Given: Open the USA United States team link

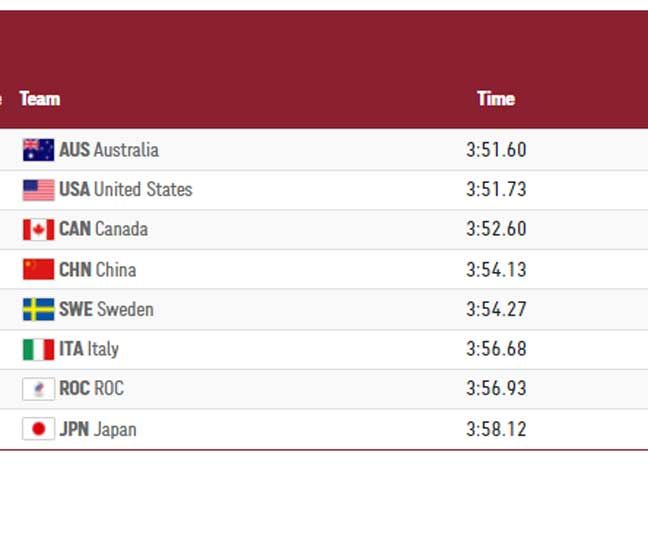Looking at the screenshot, I should (125, 189).
